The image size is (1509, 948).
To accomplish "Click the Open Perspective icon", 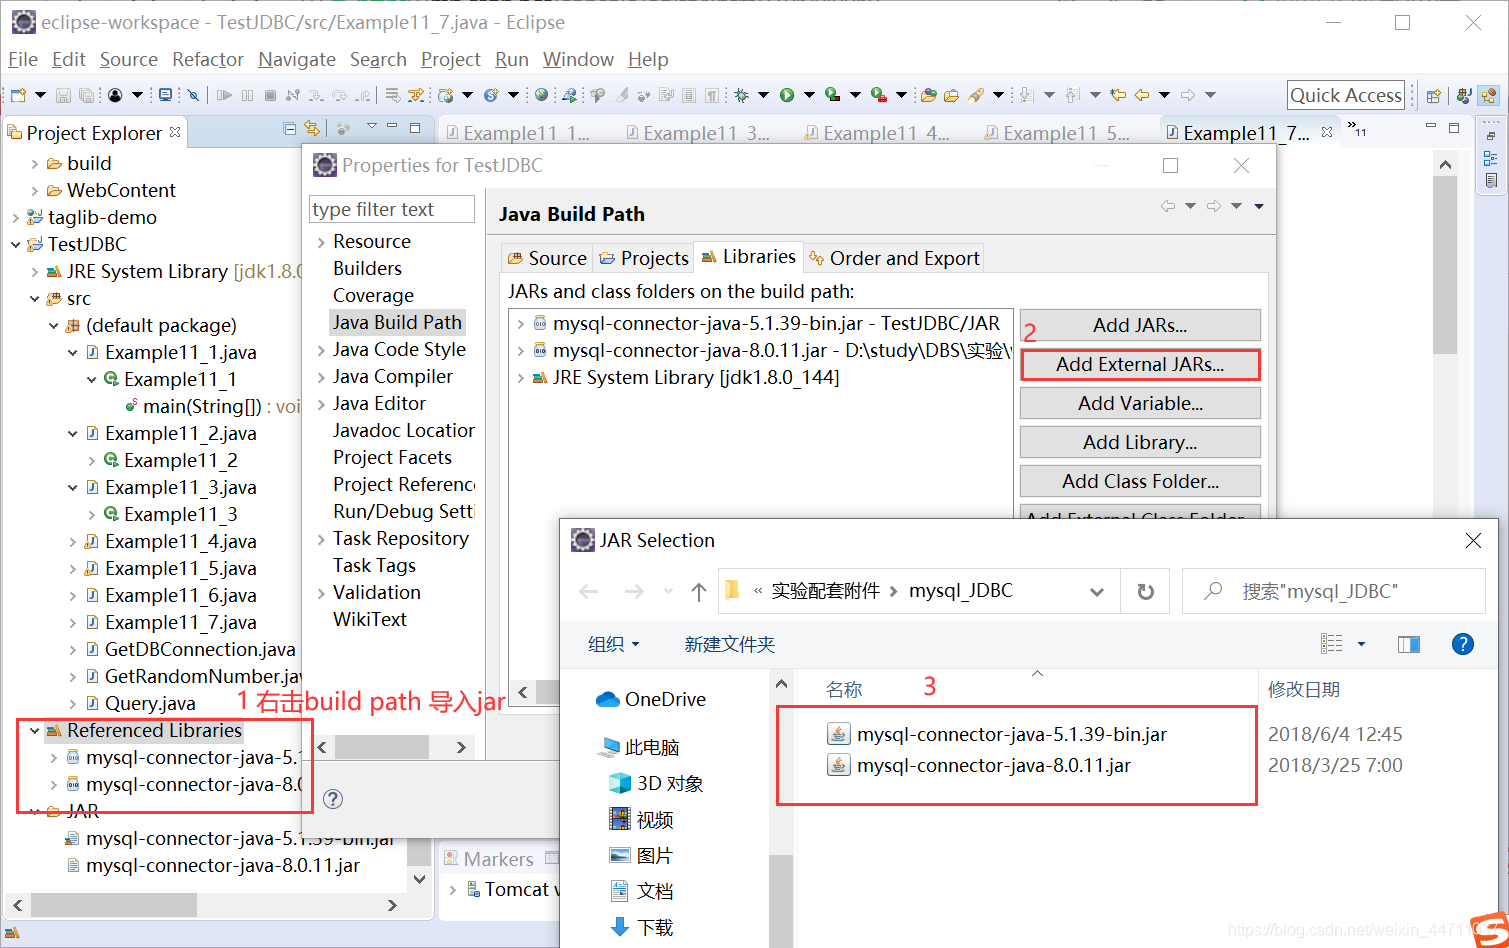I will [1433, 96].
